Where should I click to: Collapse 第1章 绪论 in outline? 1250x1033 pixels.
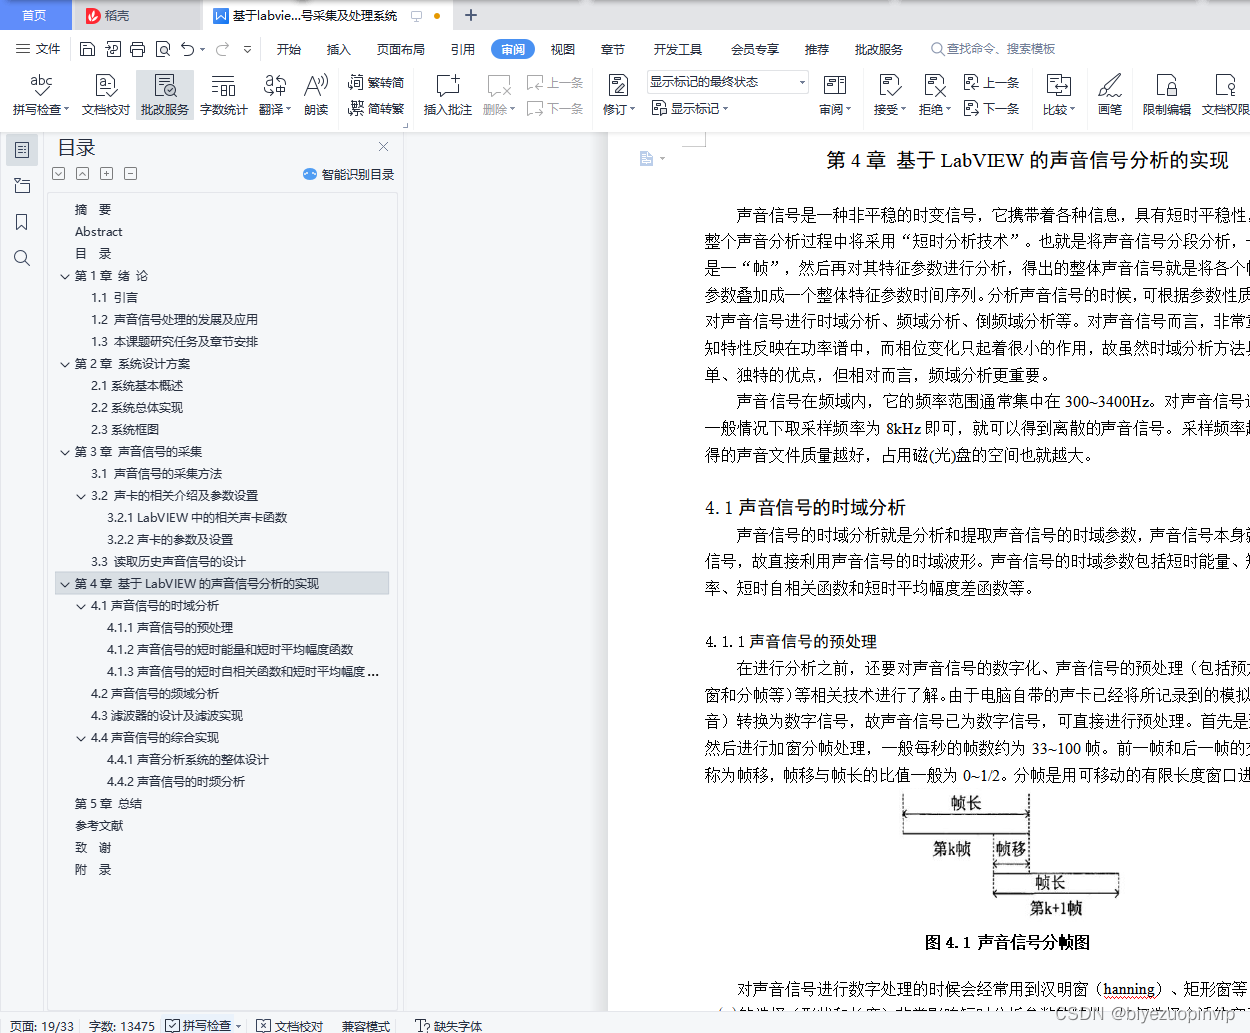point(65,276)
